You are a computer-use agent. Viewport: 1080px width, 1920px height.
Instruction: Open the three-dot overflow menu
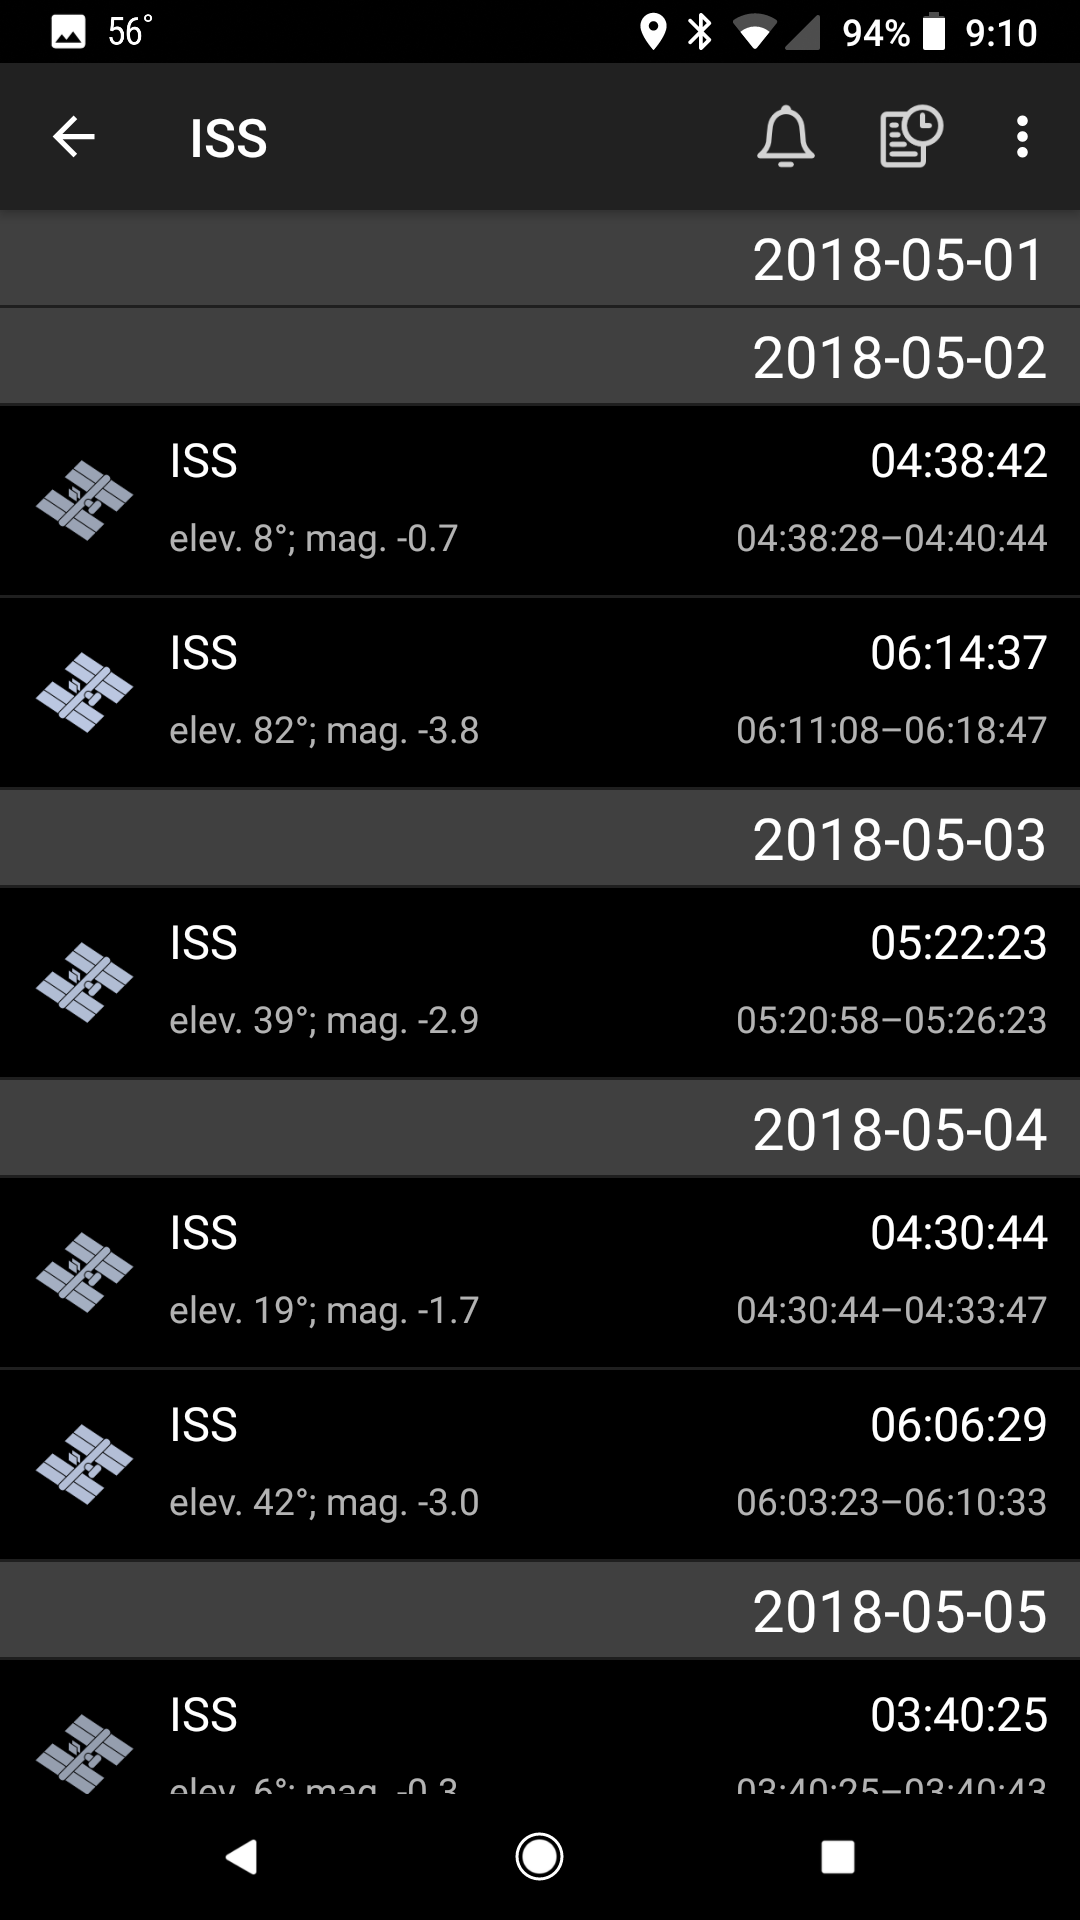[x=1021, y=137]
